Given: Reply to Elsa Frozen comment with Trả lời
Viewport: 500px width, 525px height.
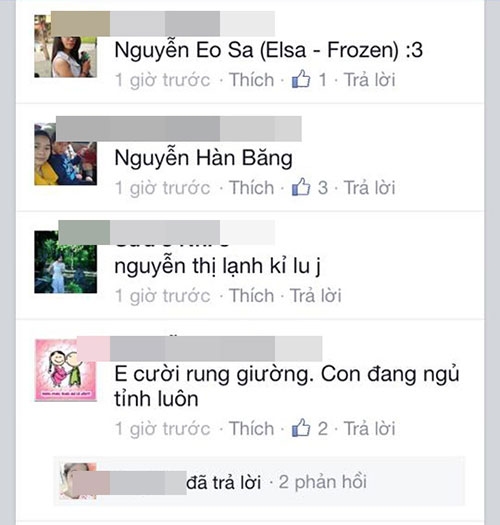Looking at the screenshot, I should (x=369, y=80).
